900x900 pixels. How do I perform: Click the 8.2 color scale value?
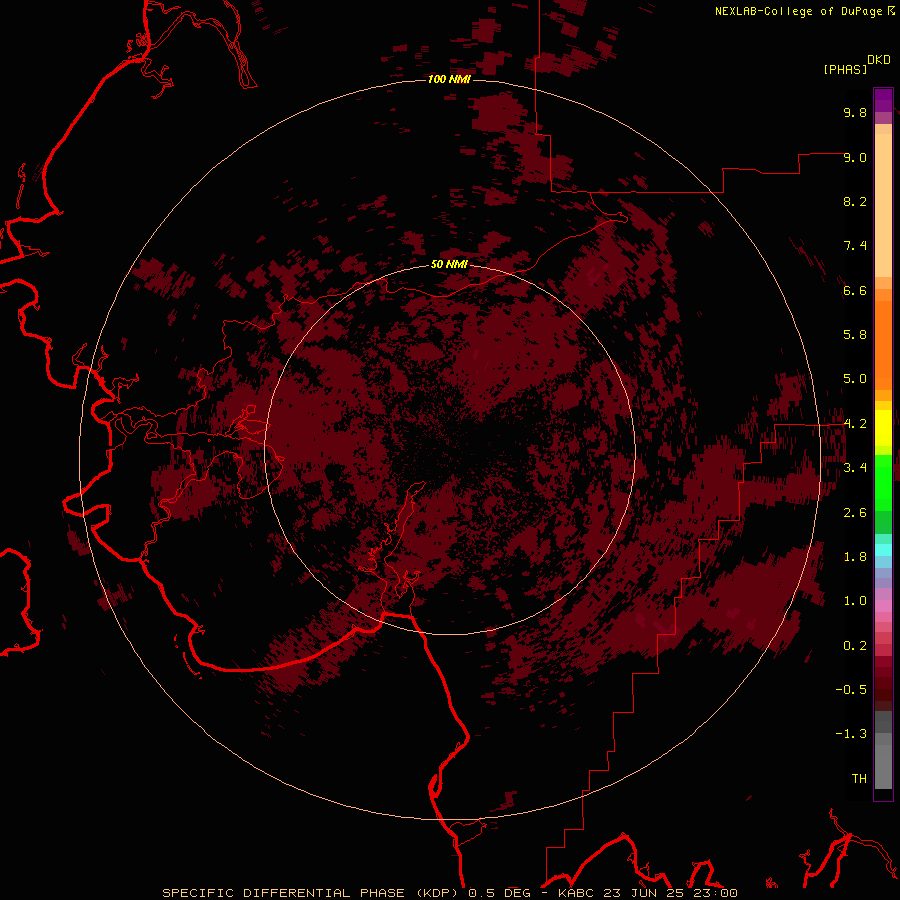pyautogui.click(x=855, y=201)
